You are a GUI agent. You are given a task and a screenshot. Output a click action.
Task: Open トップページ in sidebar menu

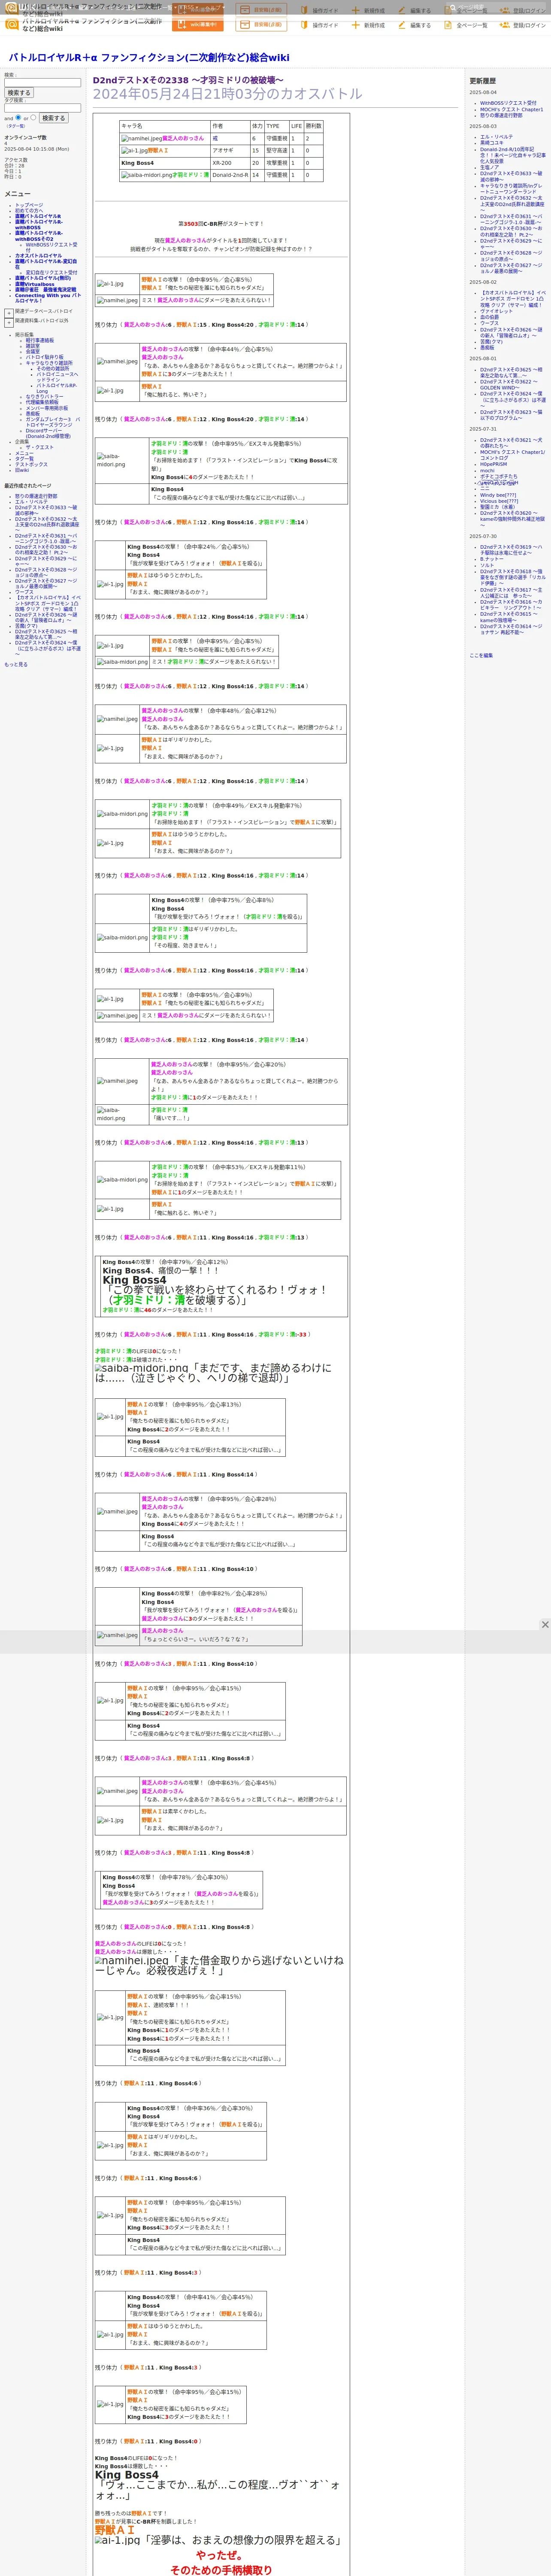(29, 205)
